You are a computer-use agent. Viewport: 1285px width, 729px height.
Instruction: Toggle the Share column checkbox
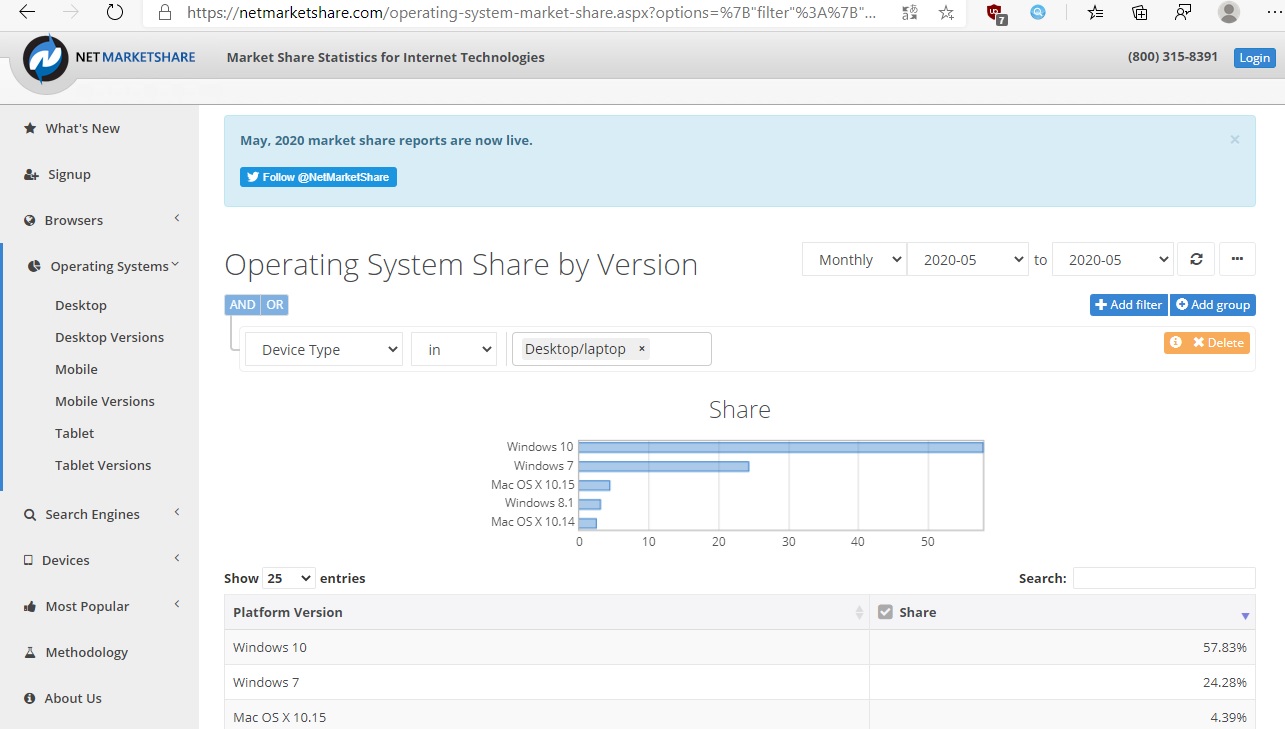tap(885, 612)
